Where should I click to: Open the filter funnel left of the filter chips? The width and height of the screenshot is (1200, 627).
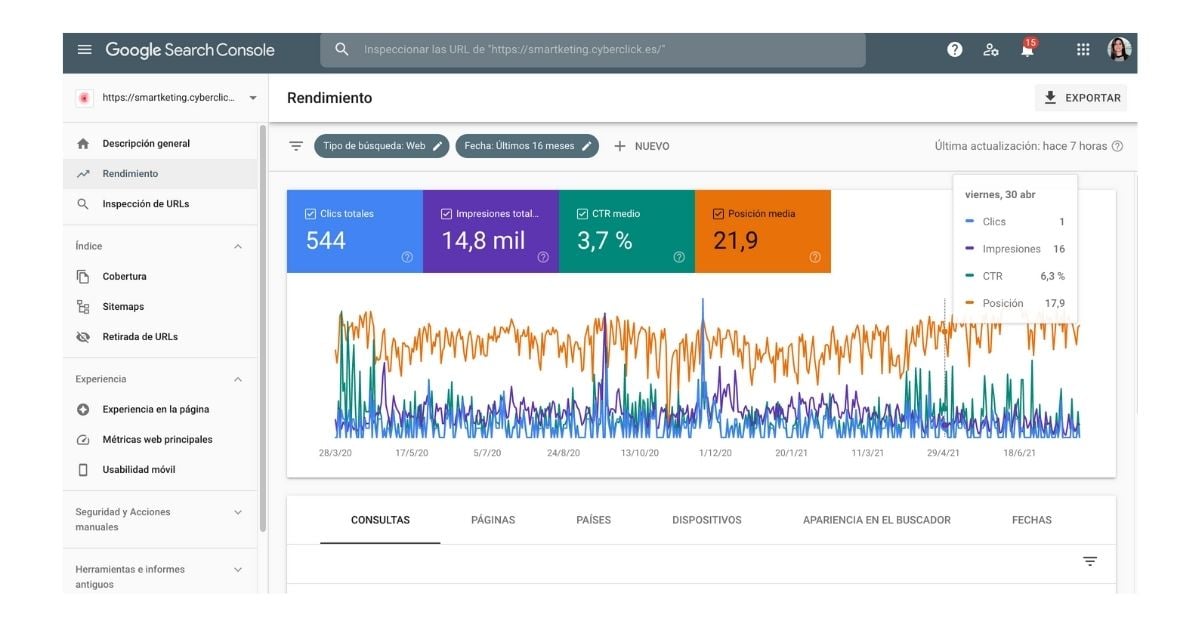(x=296, y=145)
